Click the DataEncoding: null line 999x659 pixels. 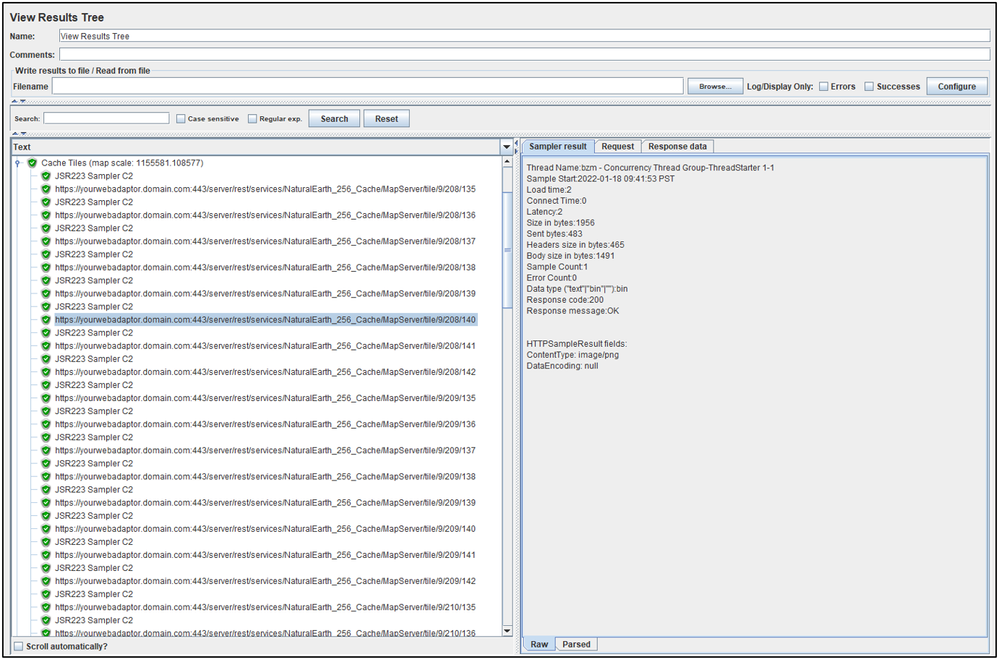click(562, 366)
